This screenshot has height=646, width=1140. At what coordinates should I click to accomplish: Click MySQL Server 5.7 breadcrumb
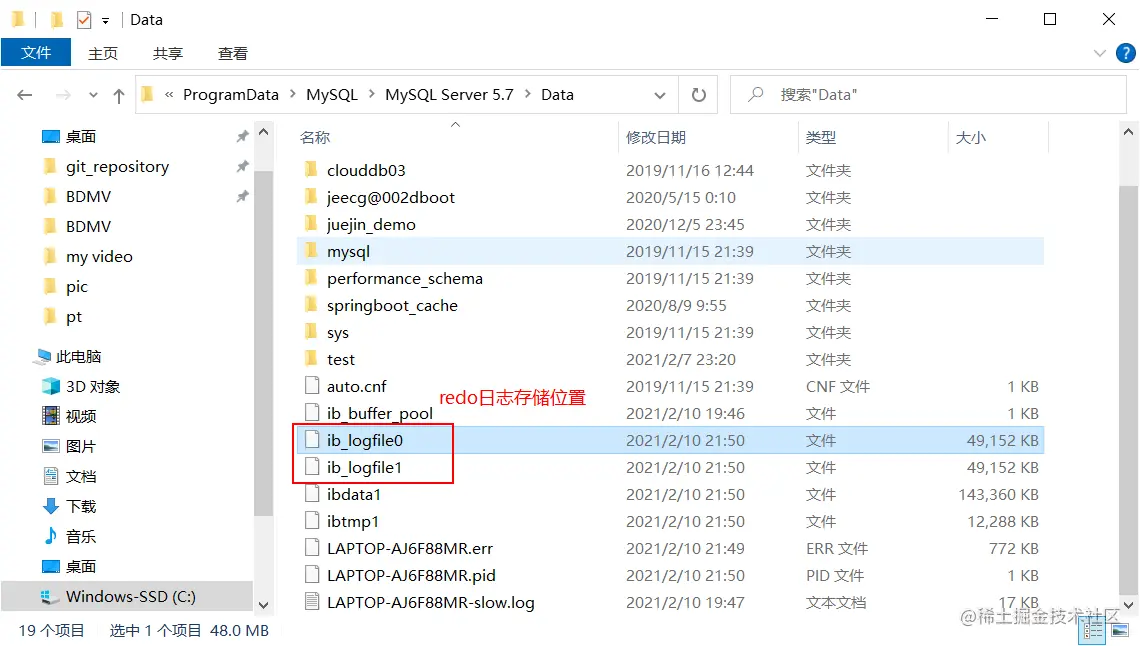pyautogui.click(x=449, y=94)
